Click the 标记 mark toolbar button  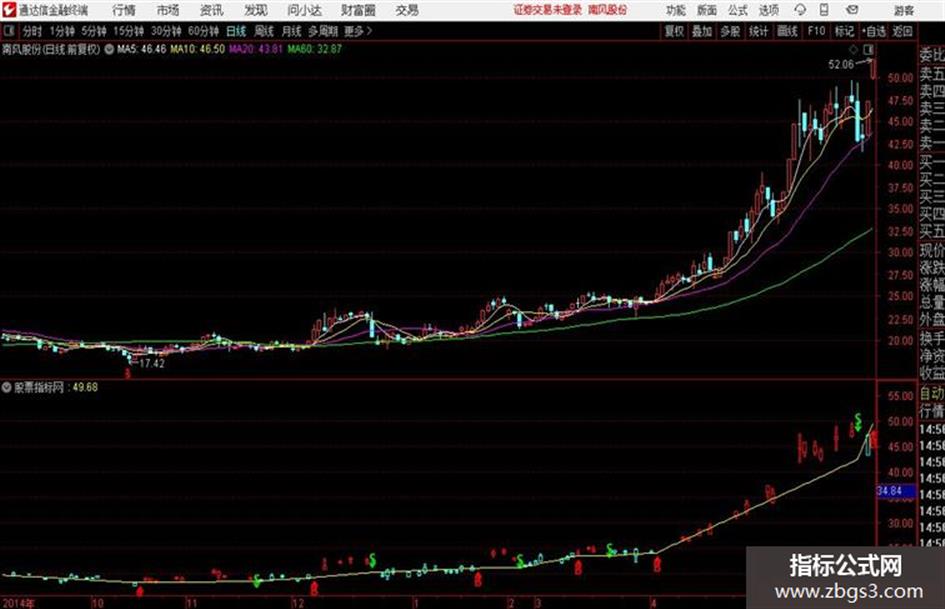(x=844, y=31)
